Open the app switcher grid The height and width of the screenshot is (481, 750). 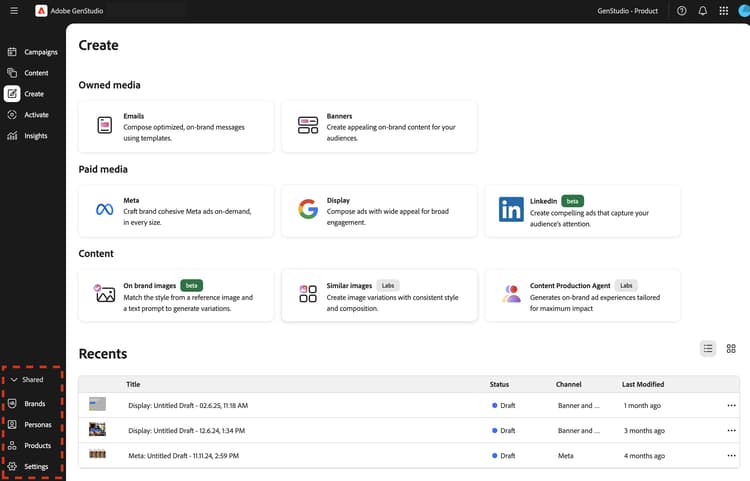coord(724,11)
